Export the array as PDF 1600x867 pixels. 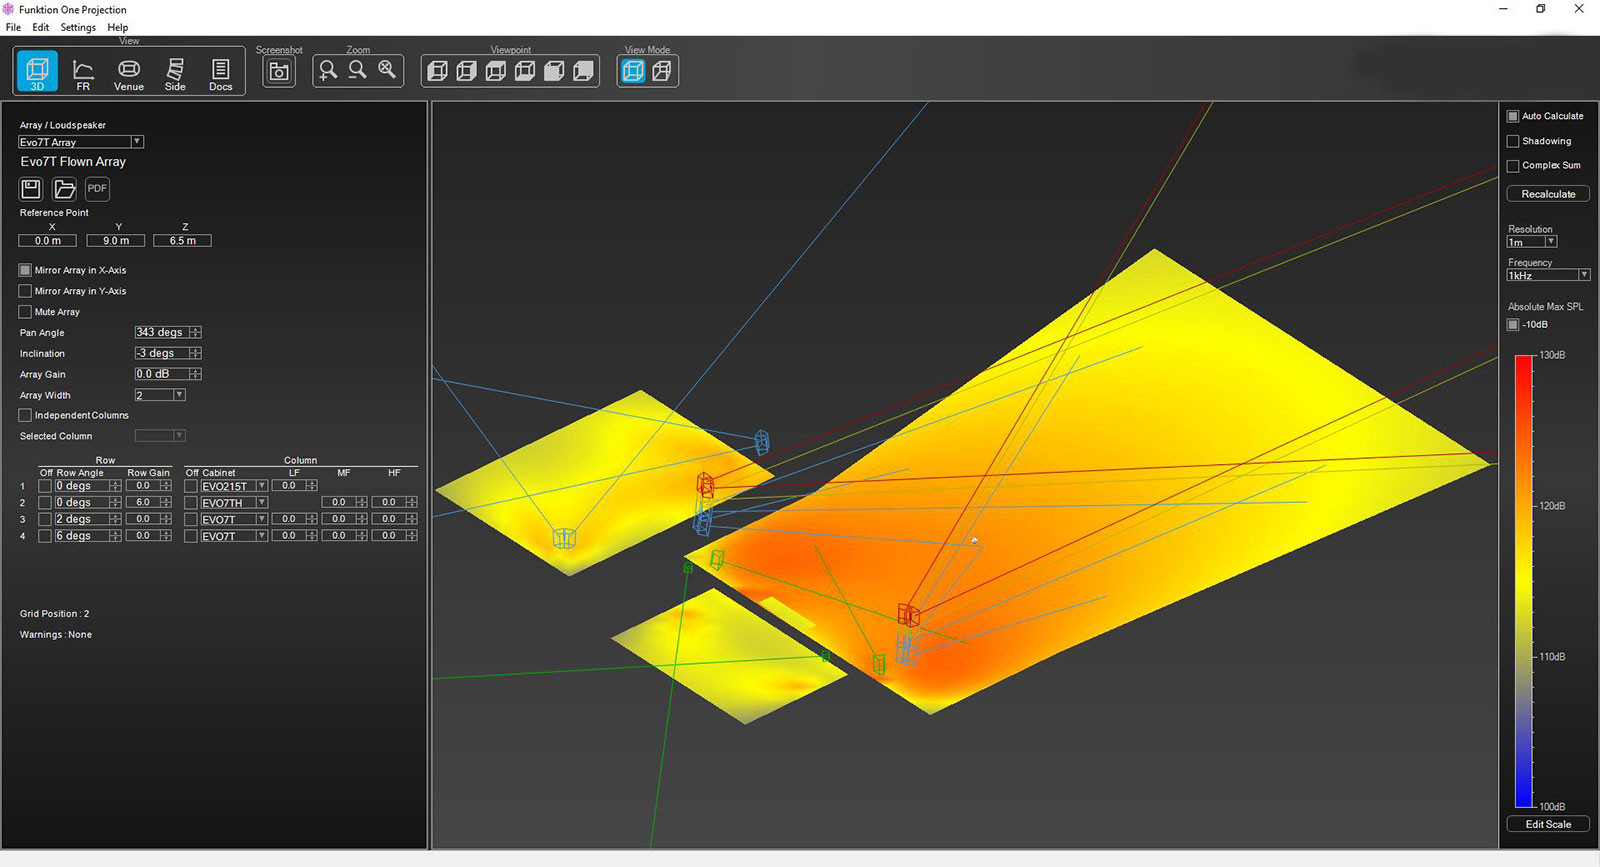[97, 188]
